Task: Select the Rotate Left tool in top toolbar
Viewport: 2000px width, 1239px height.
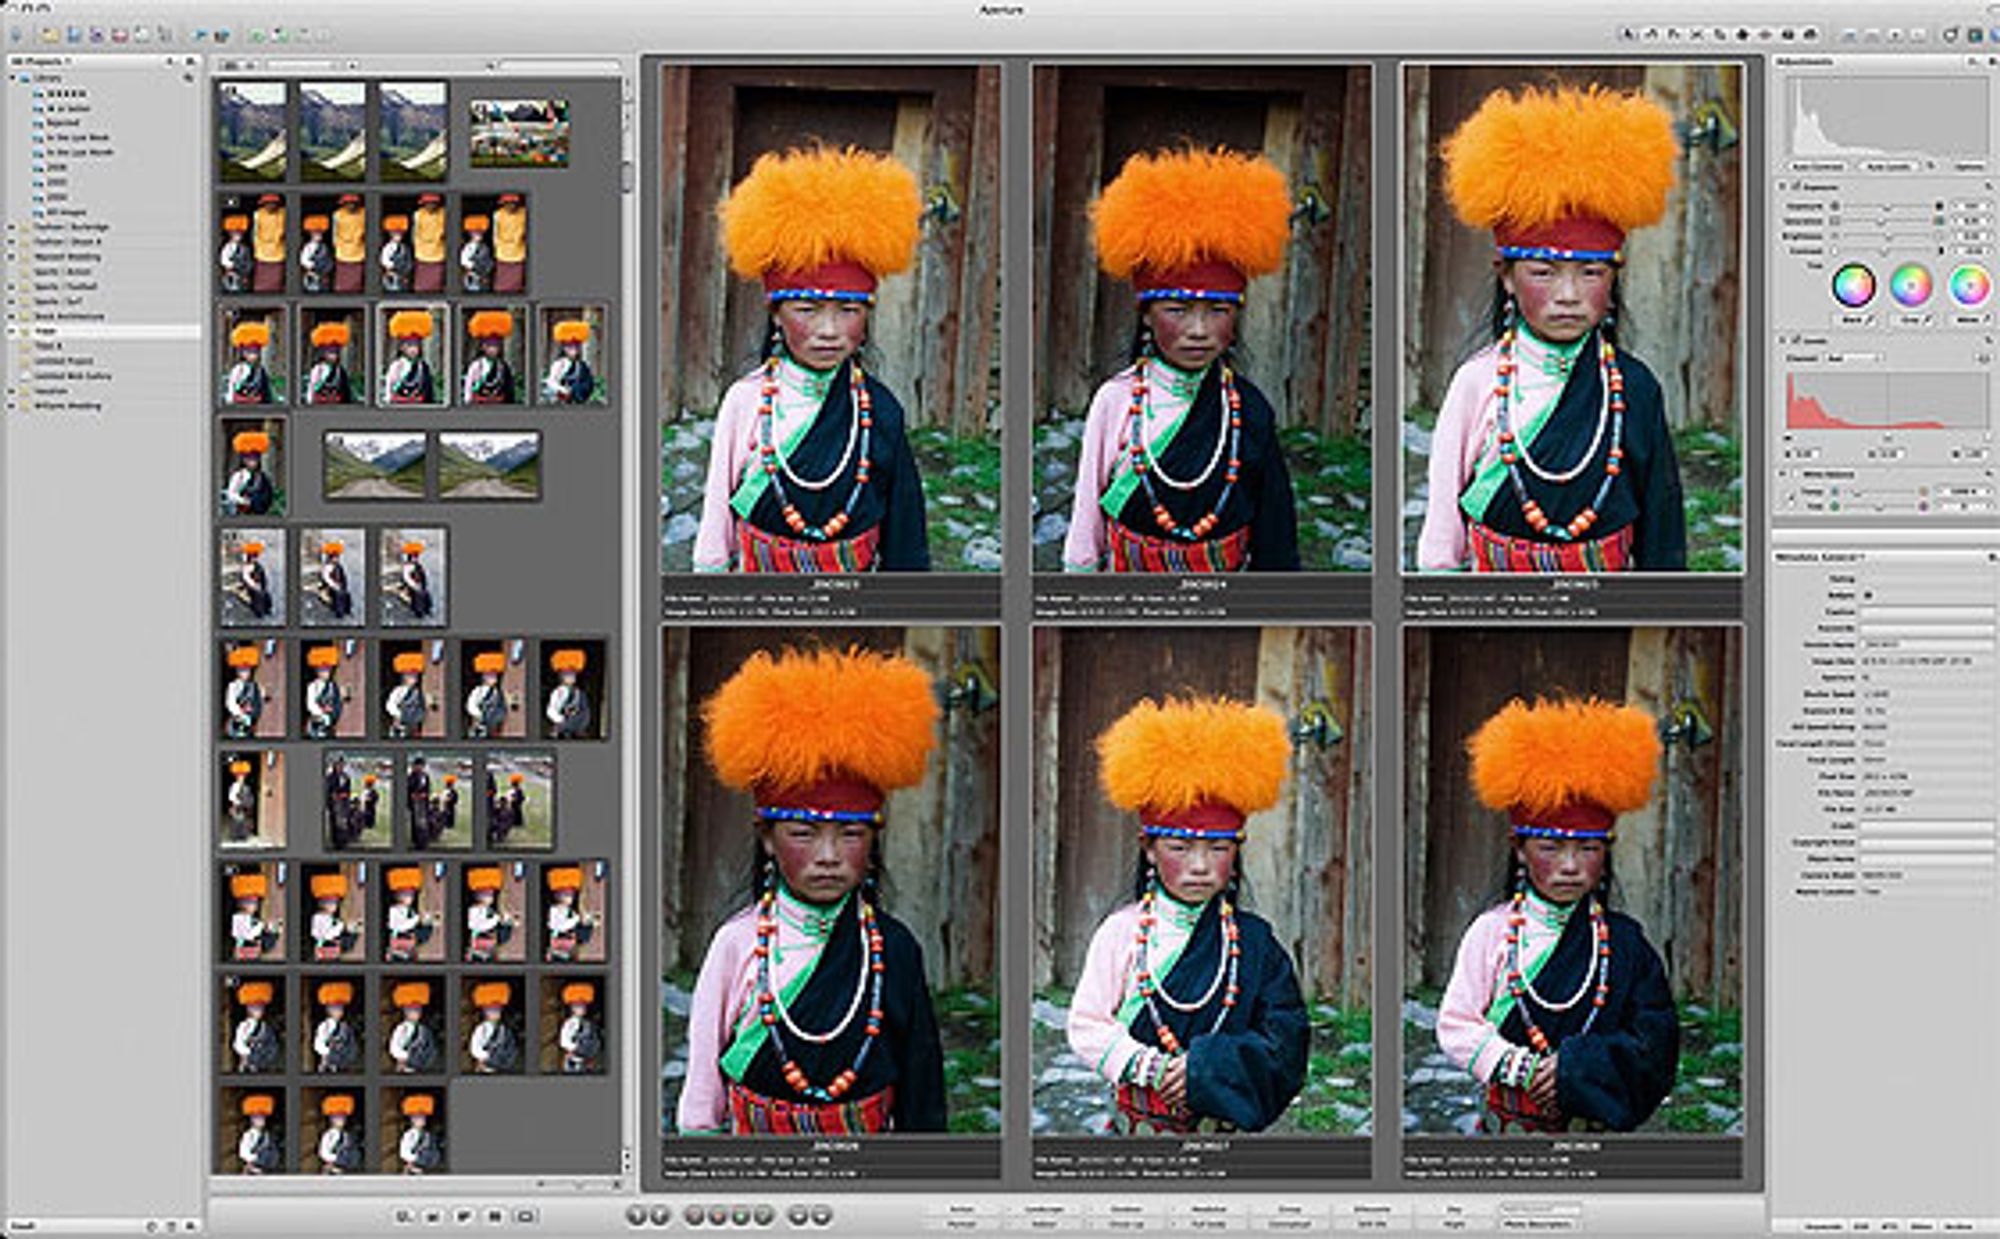Action: 1650,35
